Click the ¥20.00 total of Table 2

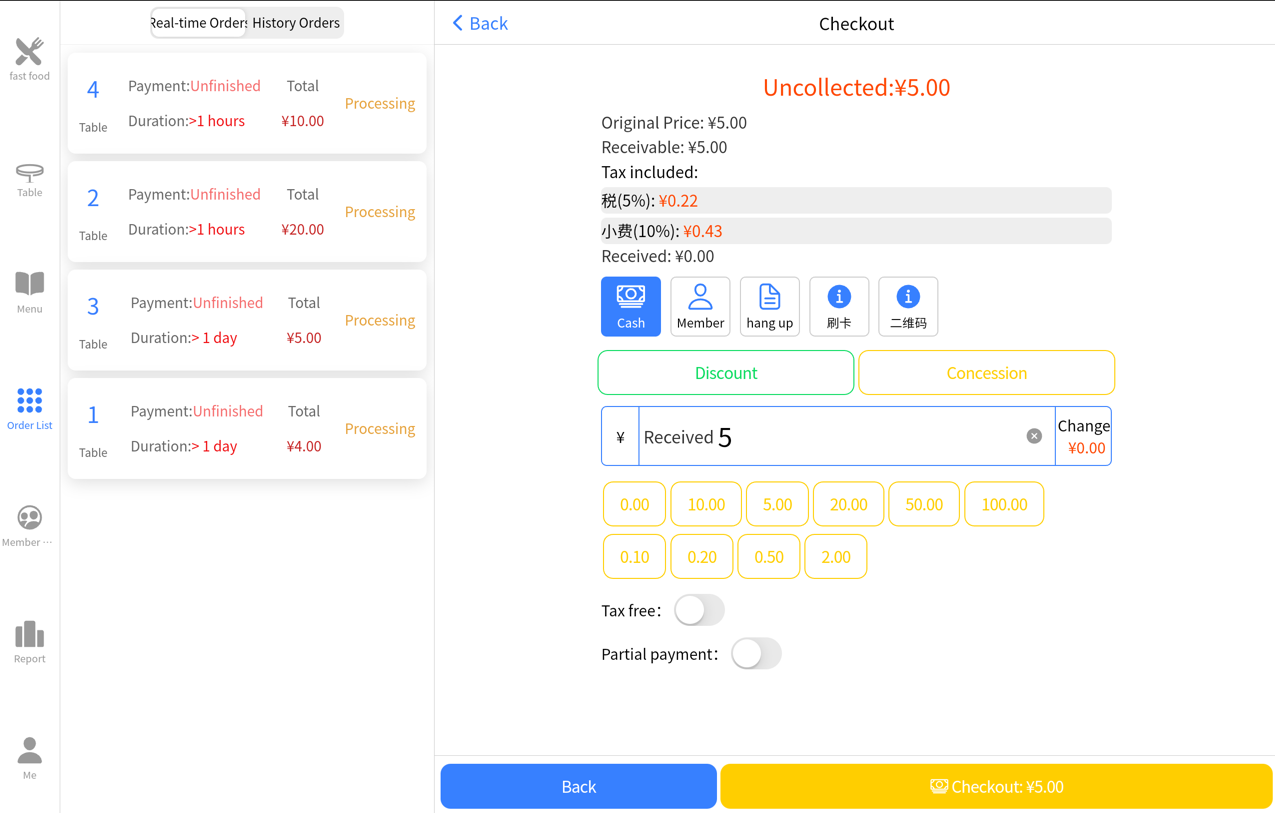point(302,229)
